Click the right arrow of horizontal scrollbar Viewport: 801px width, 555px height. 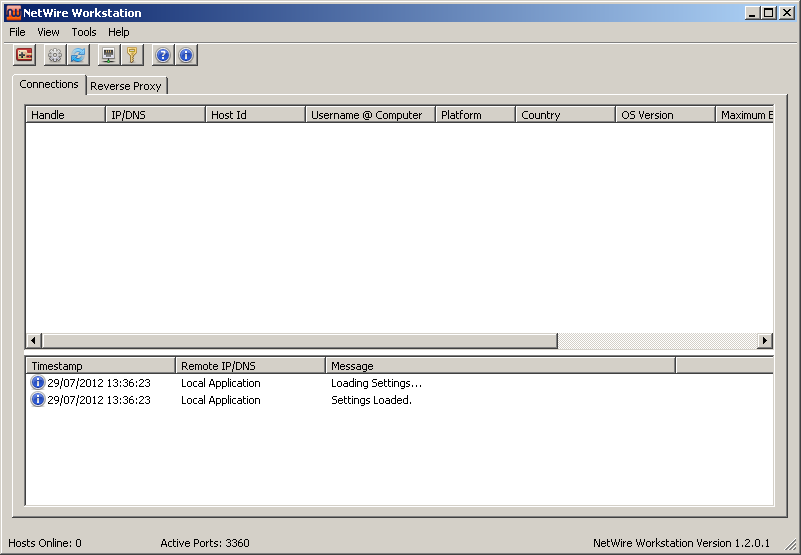click(x=765, y=340)
